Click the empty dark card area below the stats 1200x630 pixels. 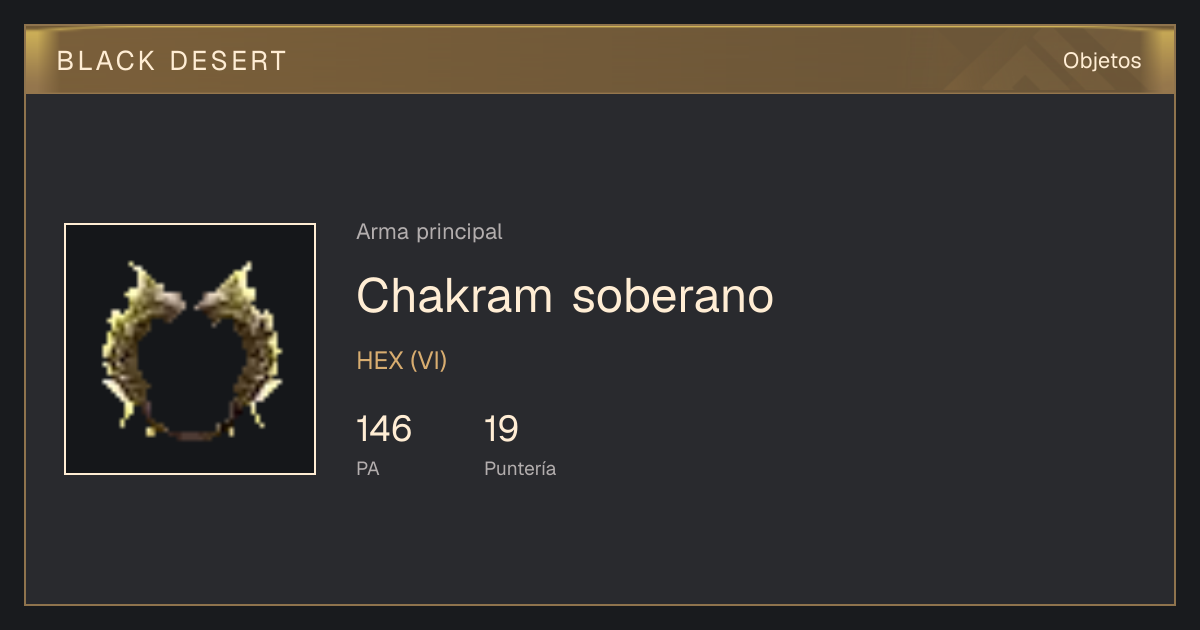tap(600, 545)
